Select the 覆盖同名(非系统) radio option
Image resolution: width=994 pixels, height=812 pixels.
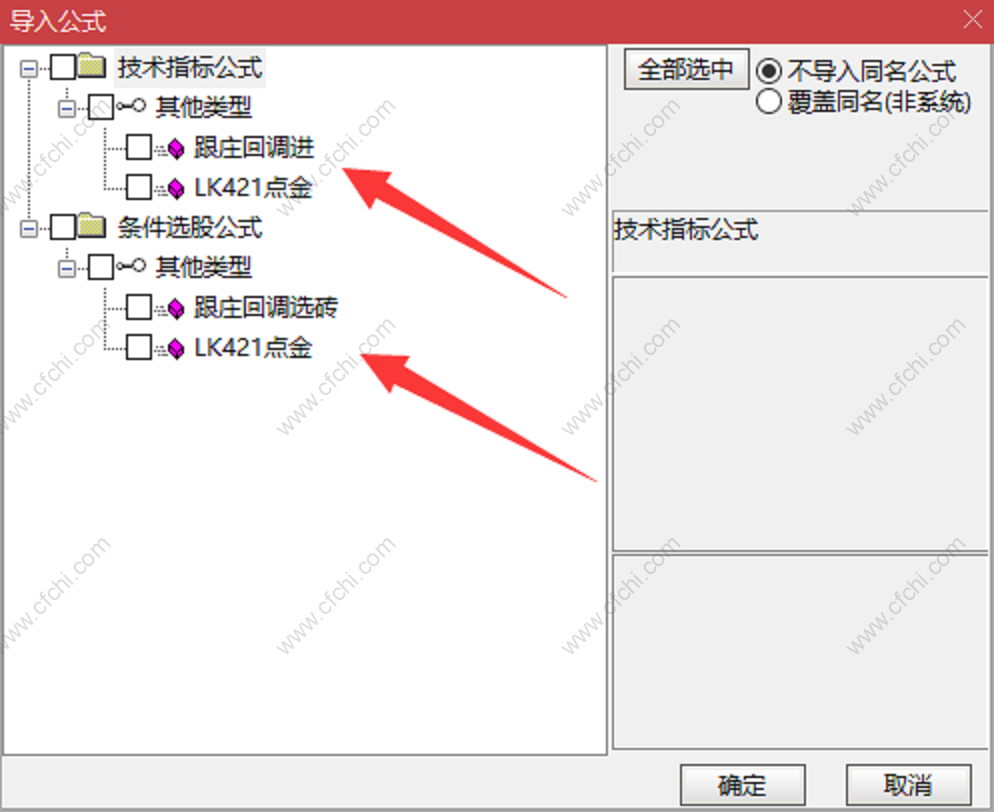click(x=768, y=101)
